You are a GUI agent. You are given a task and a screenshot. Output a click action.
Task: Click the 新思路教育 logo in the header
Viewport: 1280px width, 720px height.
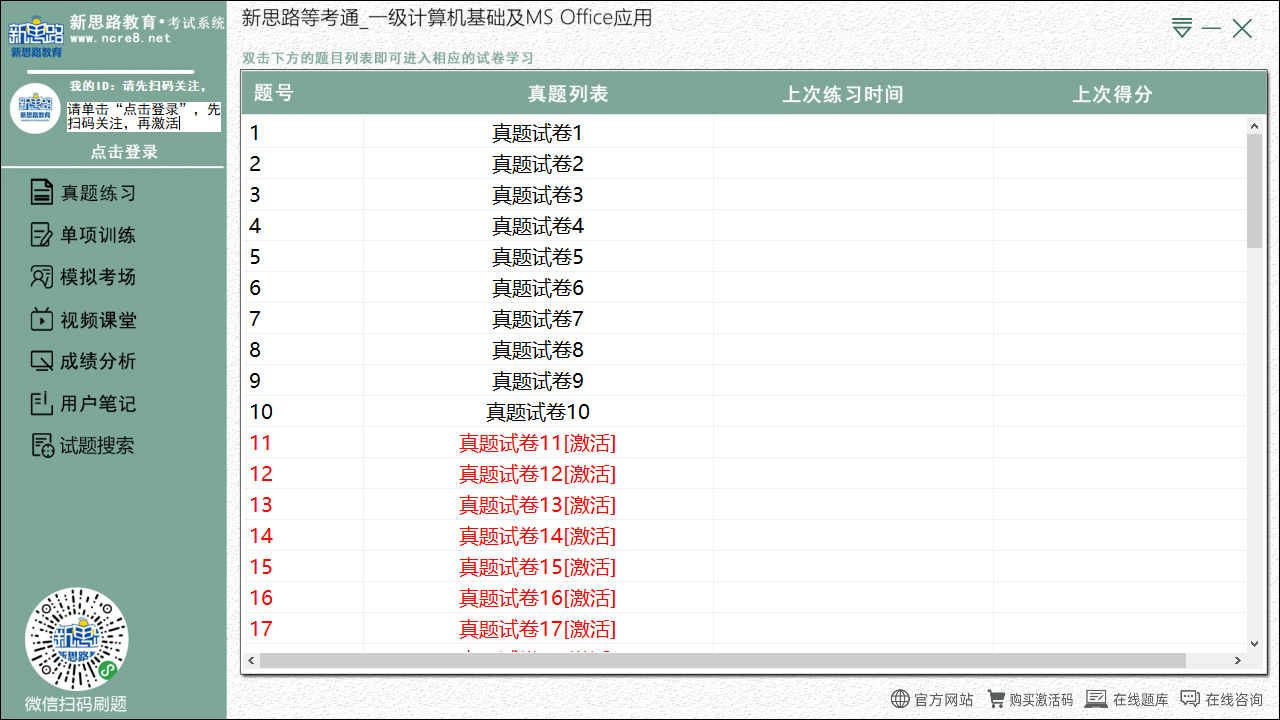click(35, 36)
